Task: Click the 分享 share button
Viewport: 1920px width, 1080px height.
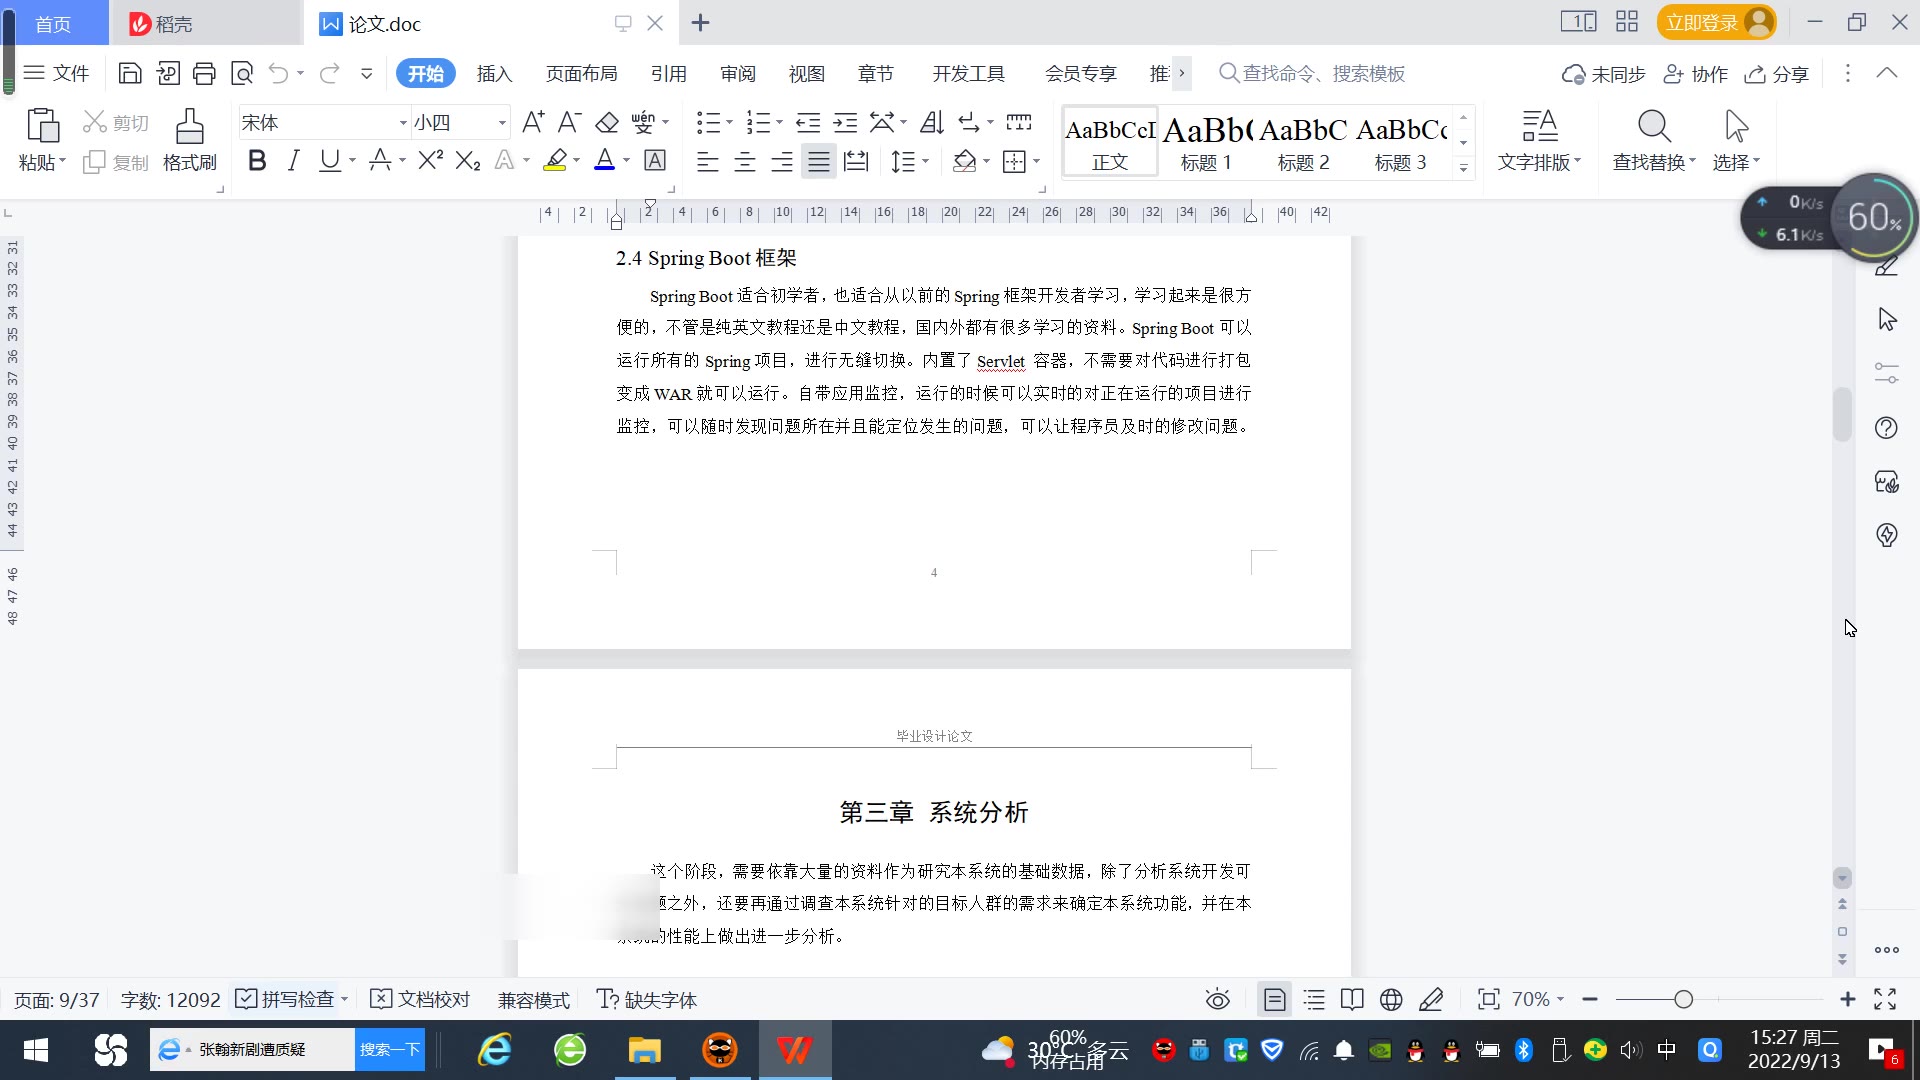Action: coord(1777,73)
